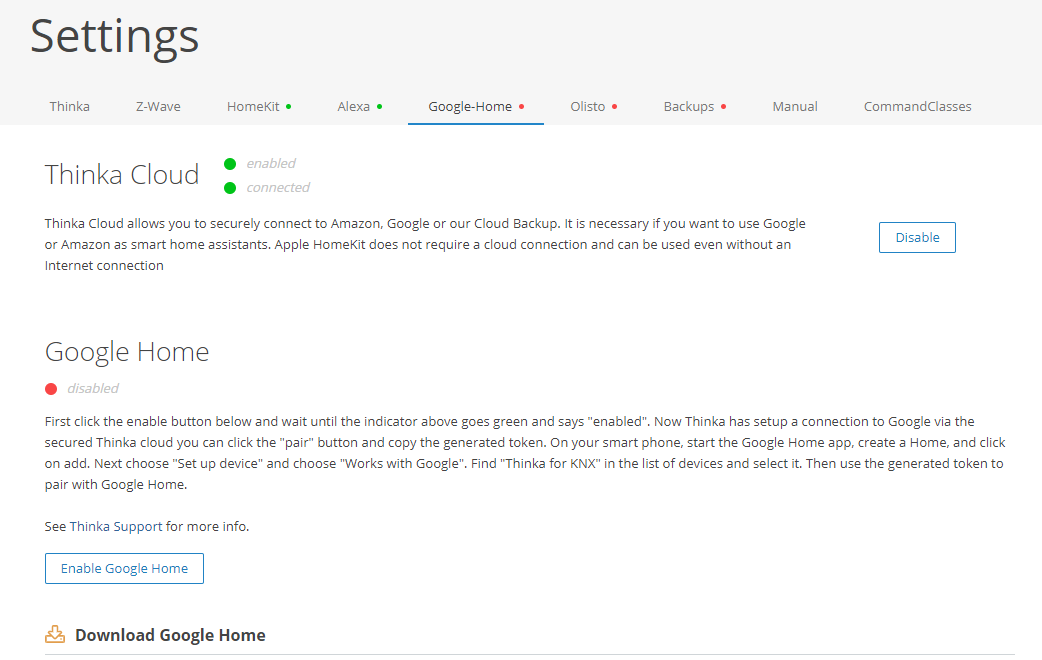Click the Download Google Home icon
The image size is (1042, 660).
[x=55, y=635]
